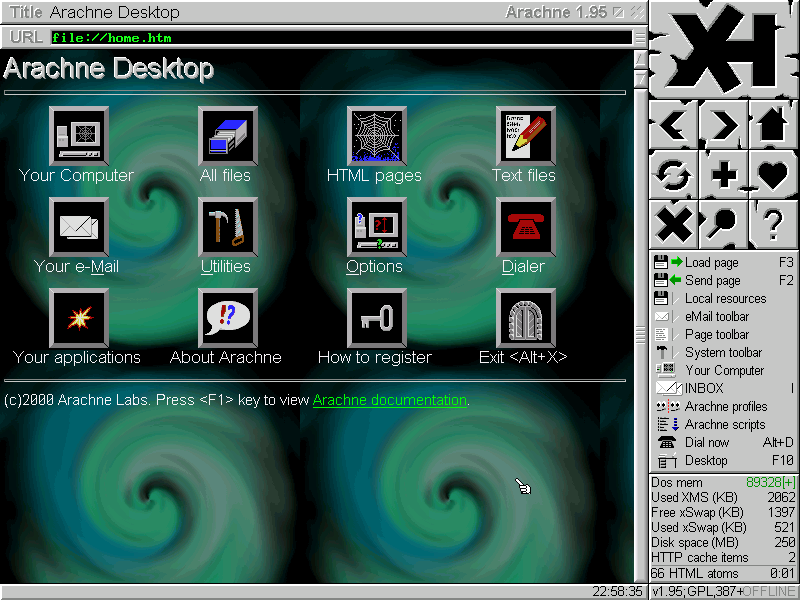
Task: Open search with the magnifier icon
Action: click(x=723, y=224)
